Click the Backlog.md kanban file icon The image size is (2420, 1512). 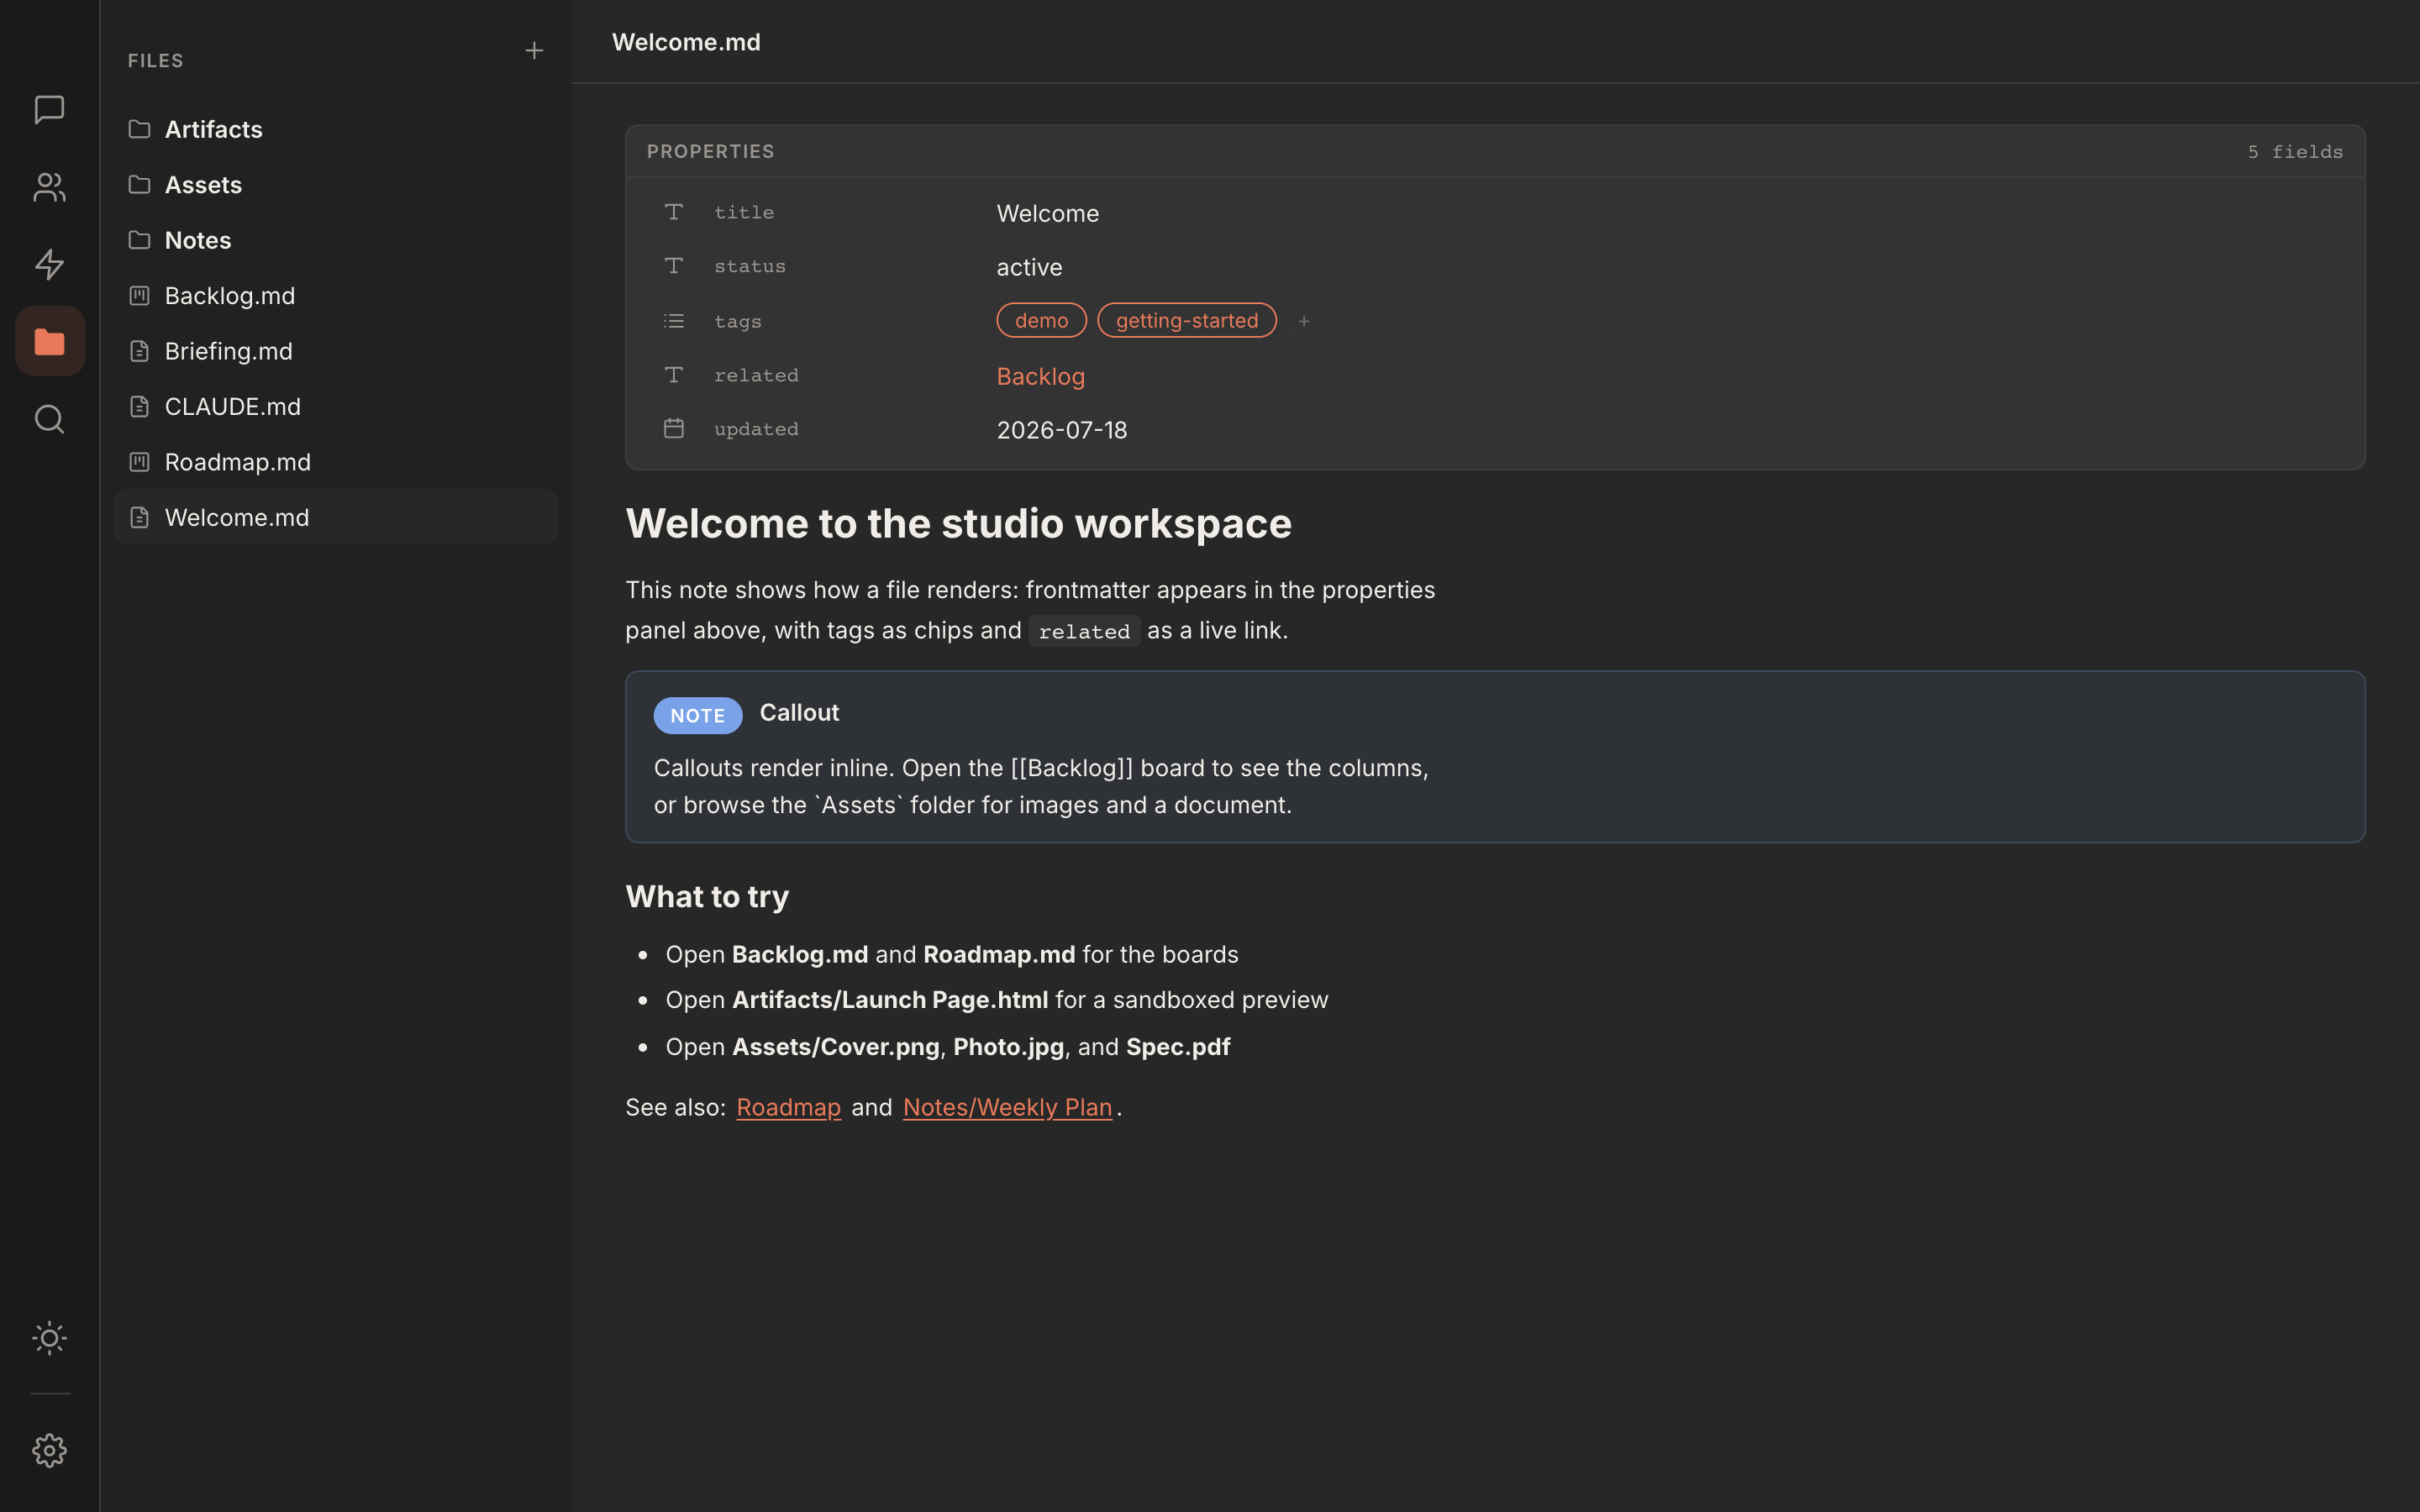pos(139,295)
